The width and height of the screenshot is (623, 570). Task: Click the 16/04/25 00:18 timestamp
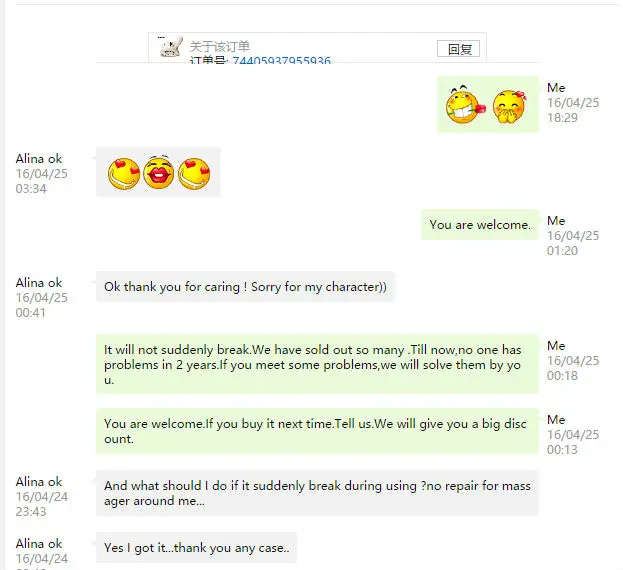coord(573,368)
